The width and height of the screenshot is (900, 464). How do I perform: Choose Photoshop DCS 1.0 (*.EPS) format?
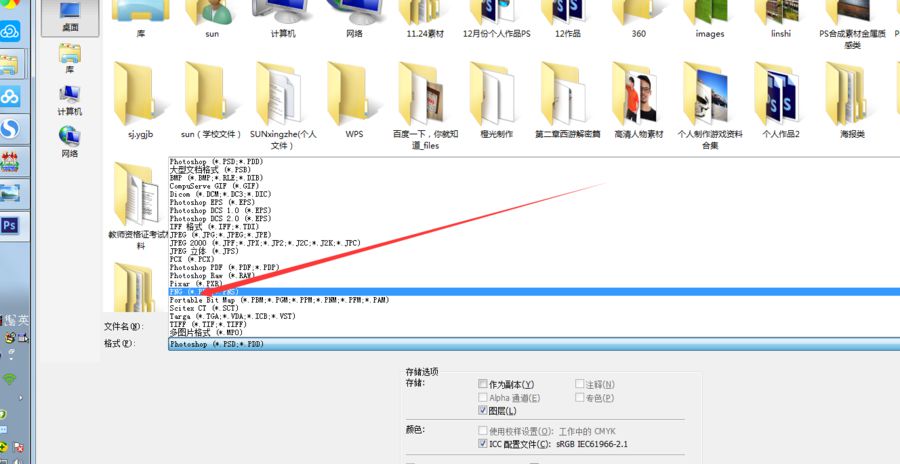[534, 210]
